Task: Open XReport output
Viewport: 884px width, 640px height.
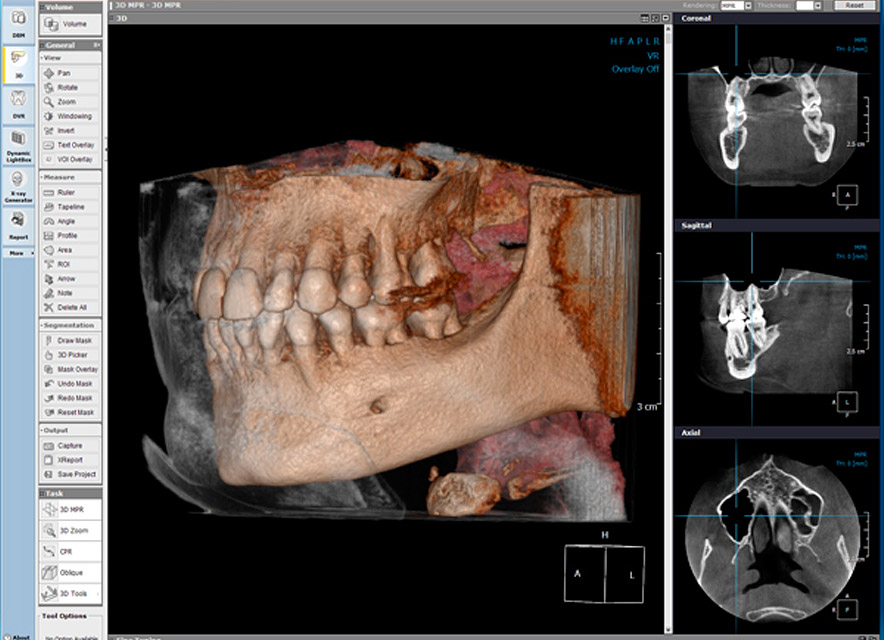Action: (70, 460)
